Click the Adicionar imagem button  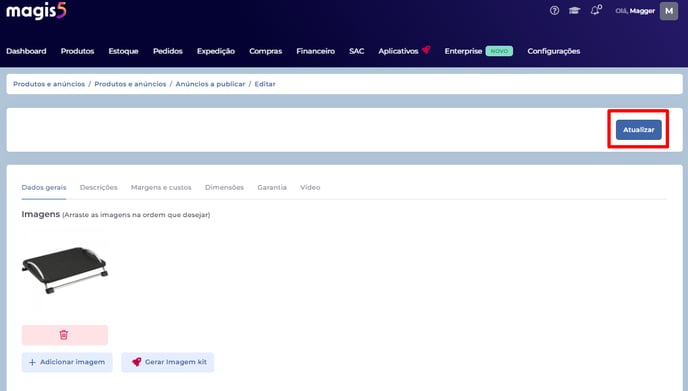(x=67, y=362)
